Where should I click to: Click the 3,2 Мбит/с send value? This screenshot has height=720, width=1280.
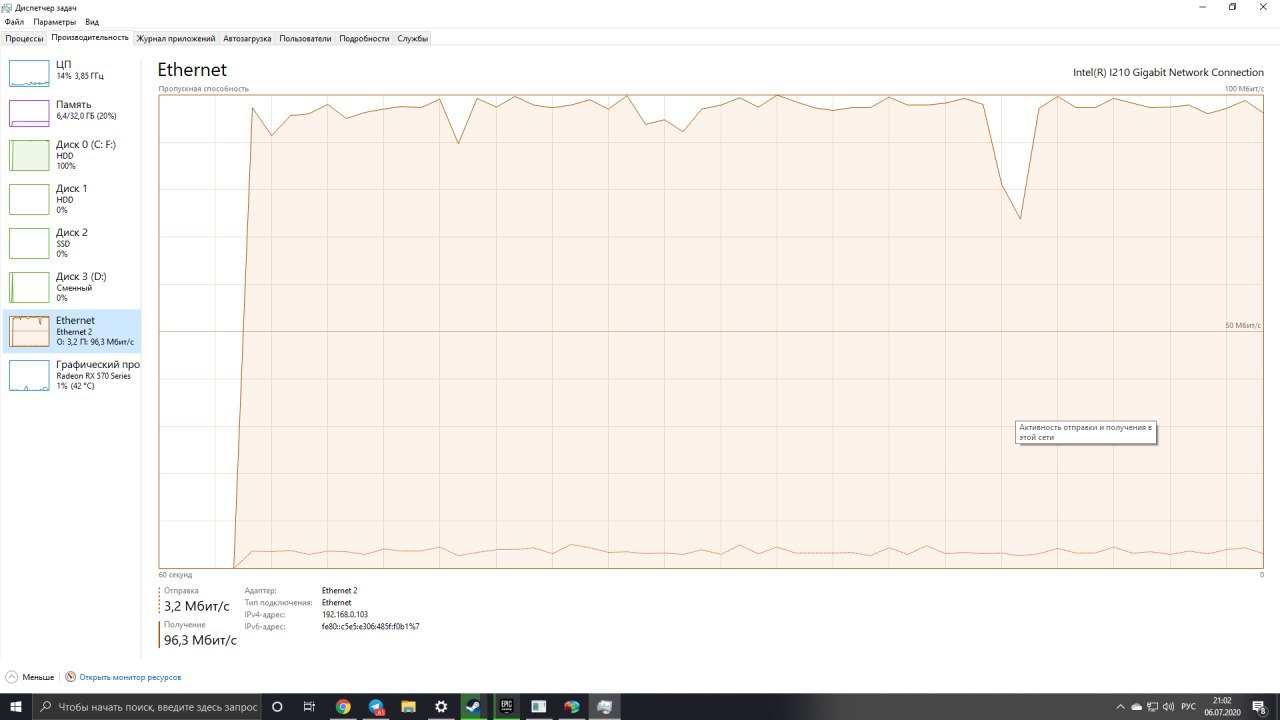coord(196,606)
